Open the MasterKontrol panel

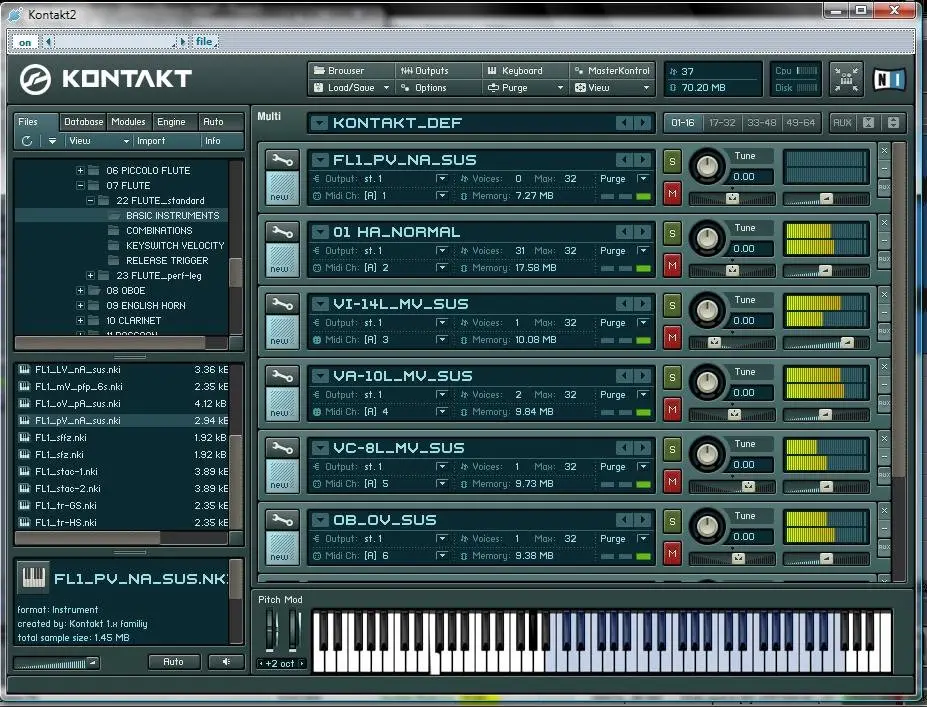pyautogui.click(x=612, y=70)
